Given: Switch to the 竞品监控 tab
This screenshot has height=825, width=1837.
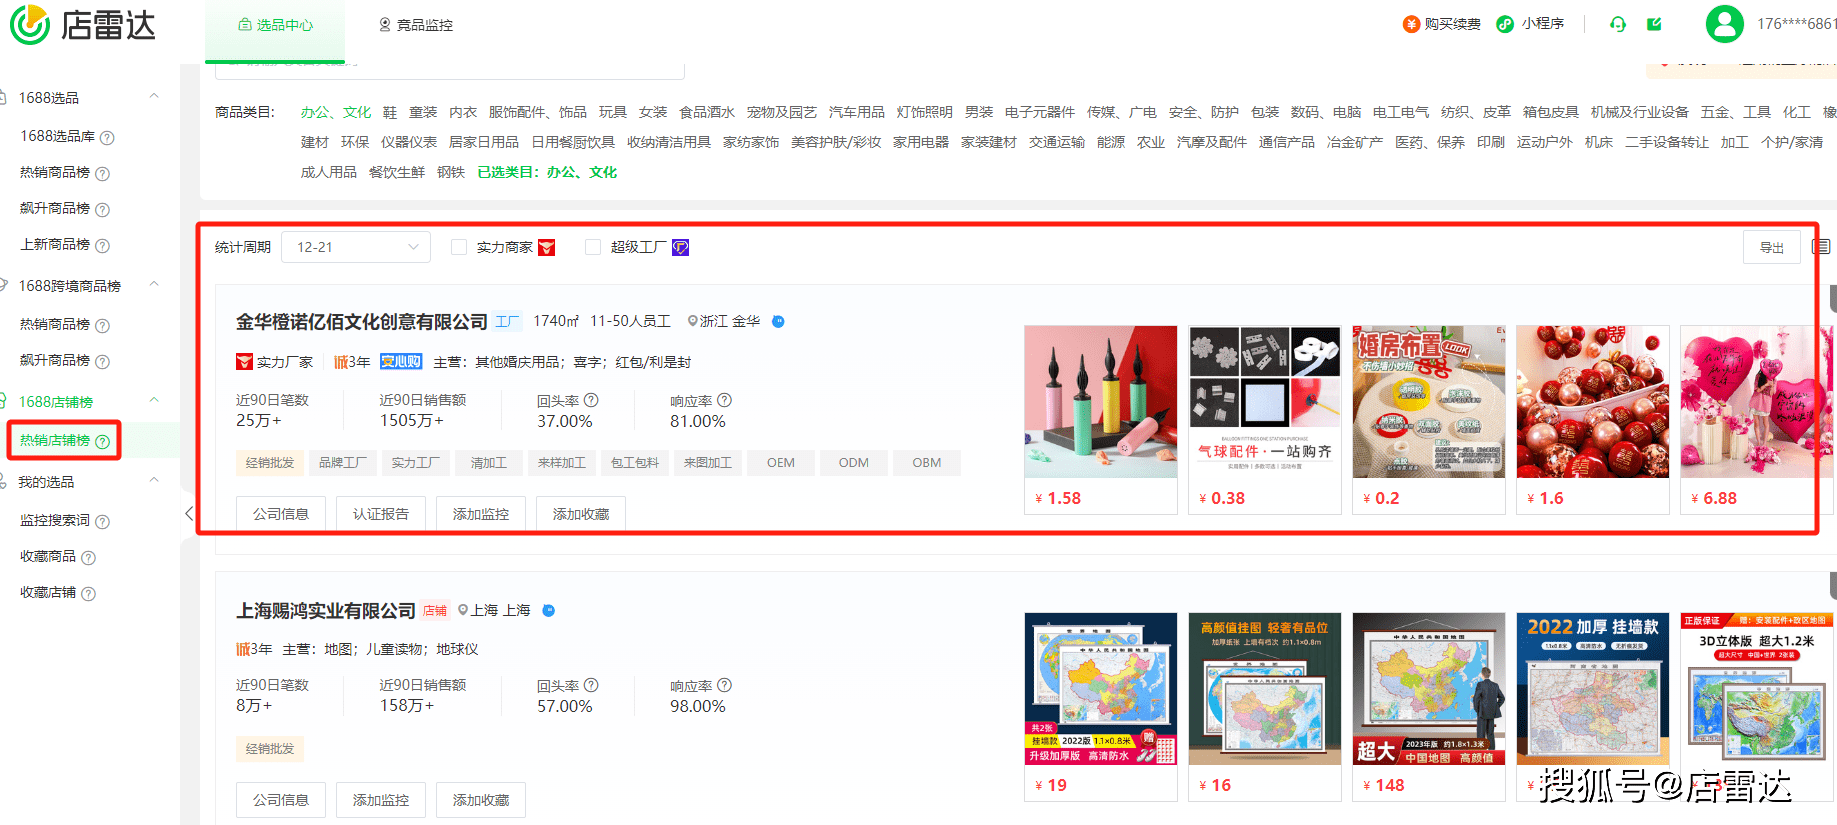Looking at the screenshot, I should 415,25.
